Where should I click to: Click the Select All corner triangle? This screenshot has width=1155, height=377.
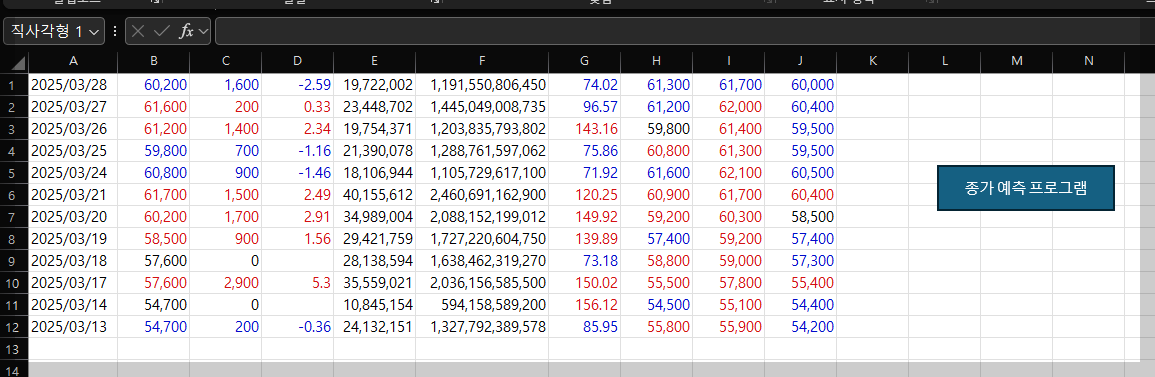(x=18, y=62)
